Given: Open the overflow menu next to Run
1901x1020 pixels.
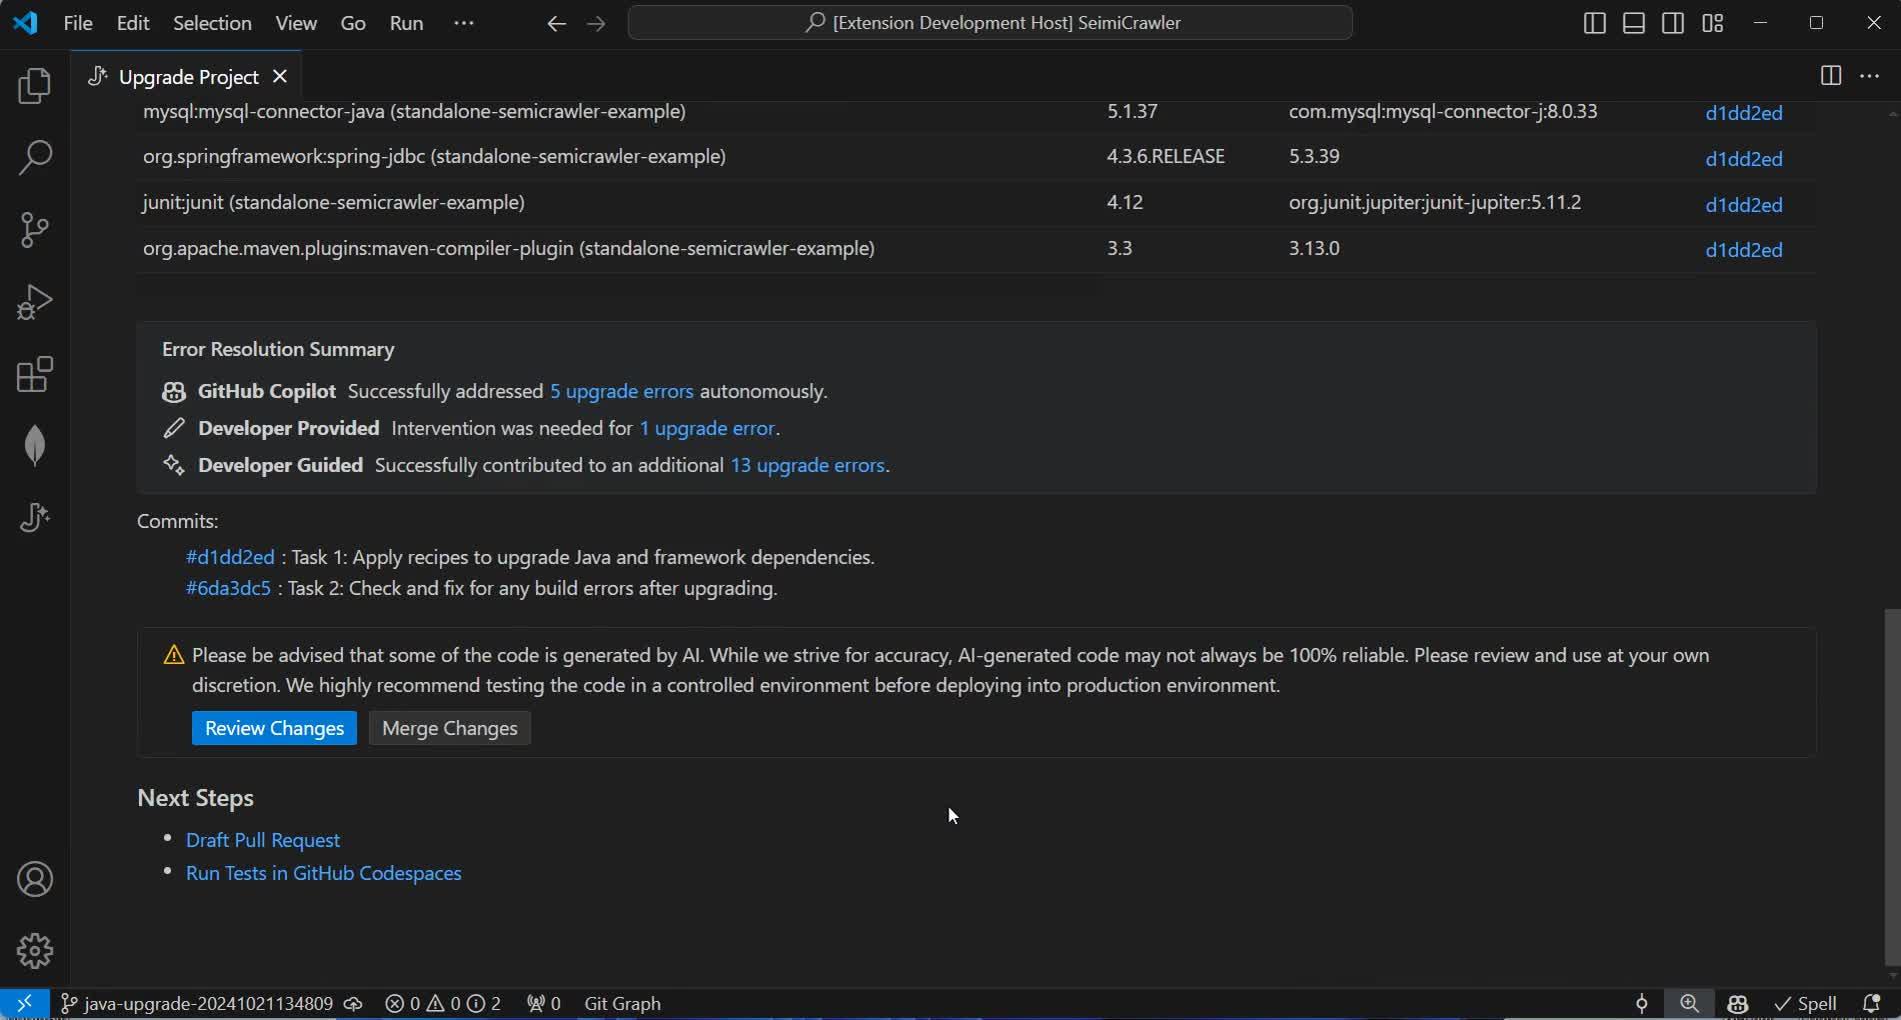Looking at the screenshot, I should pyautogui.click(x=462, y=22).
